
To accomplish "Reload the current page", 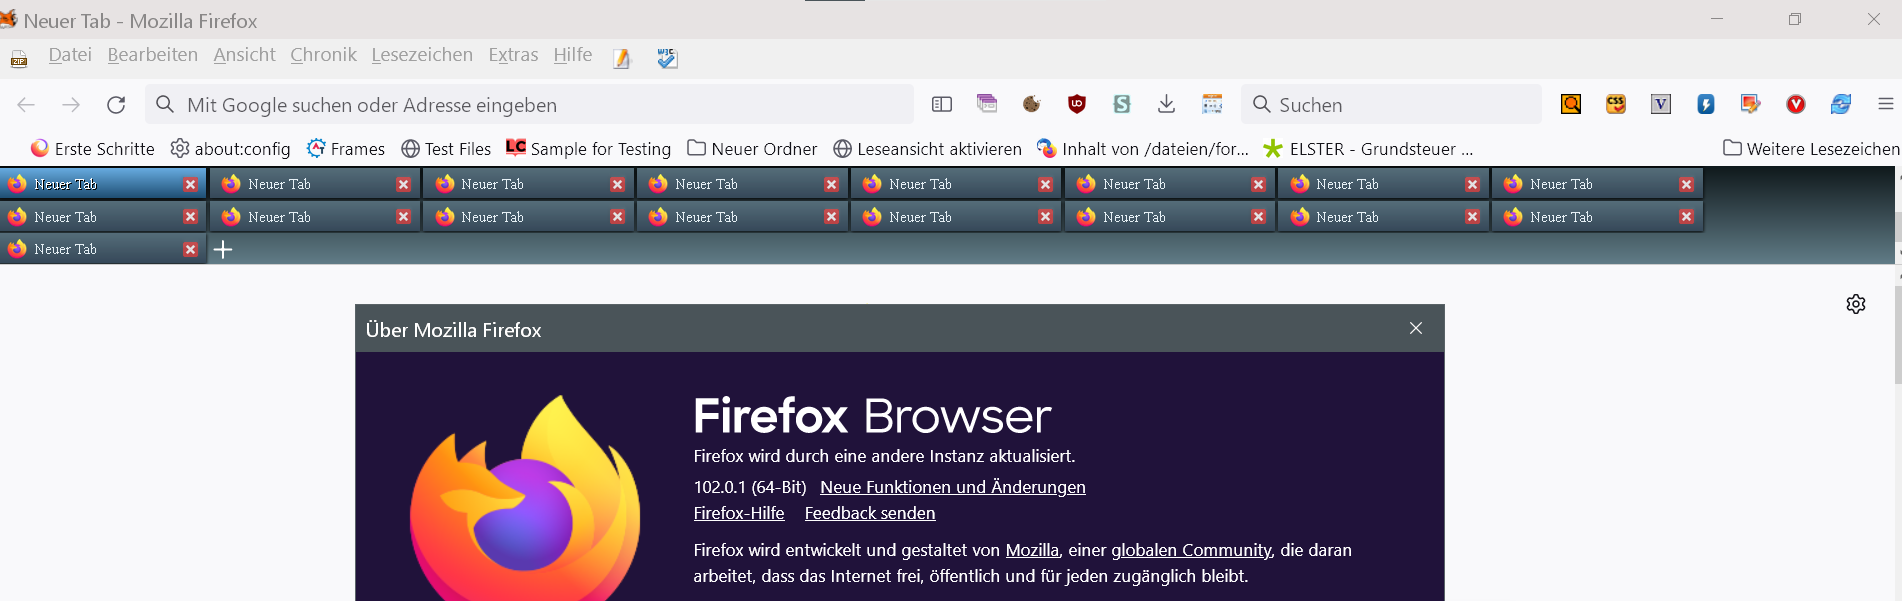I will 116,104.
